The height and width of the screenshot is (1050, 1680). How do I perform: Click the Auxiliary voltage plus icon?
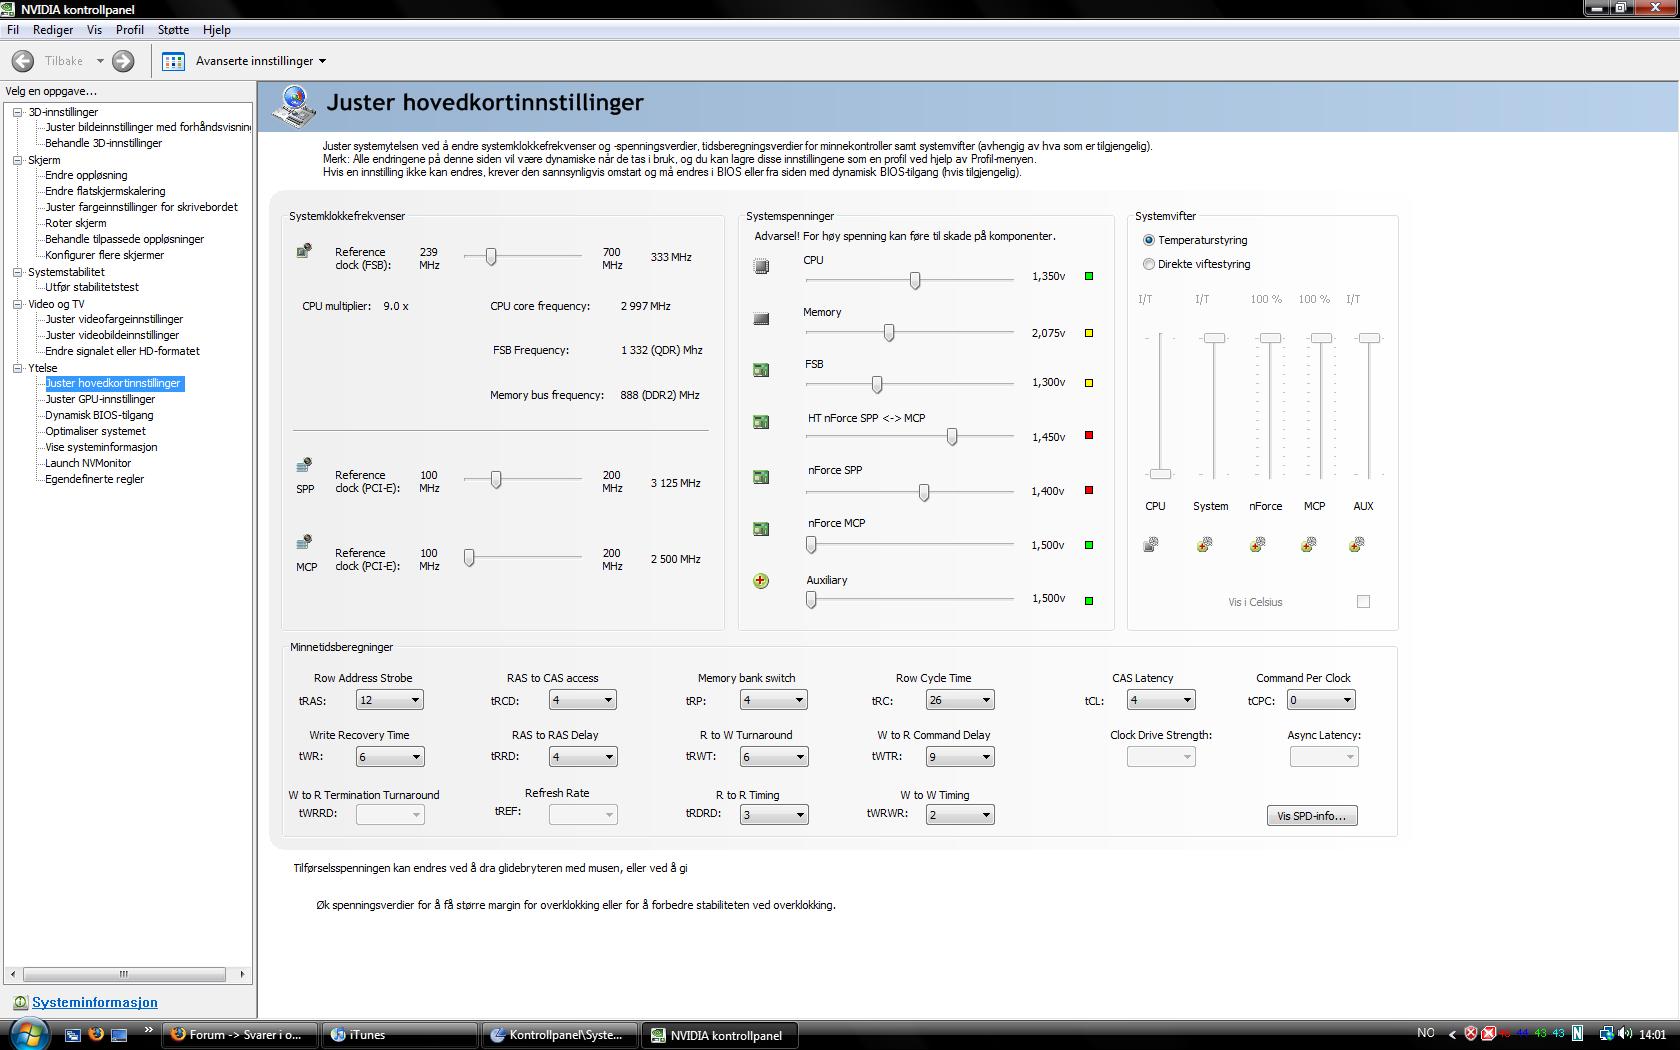[x=761, y=581]
